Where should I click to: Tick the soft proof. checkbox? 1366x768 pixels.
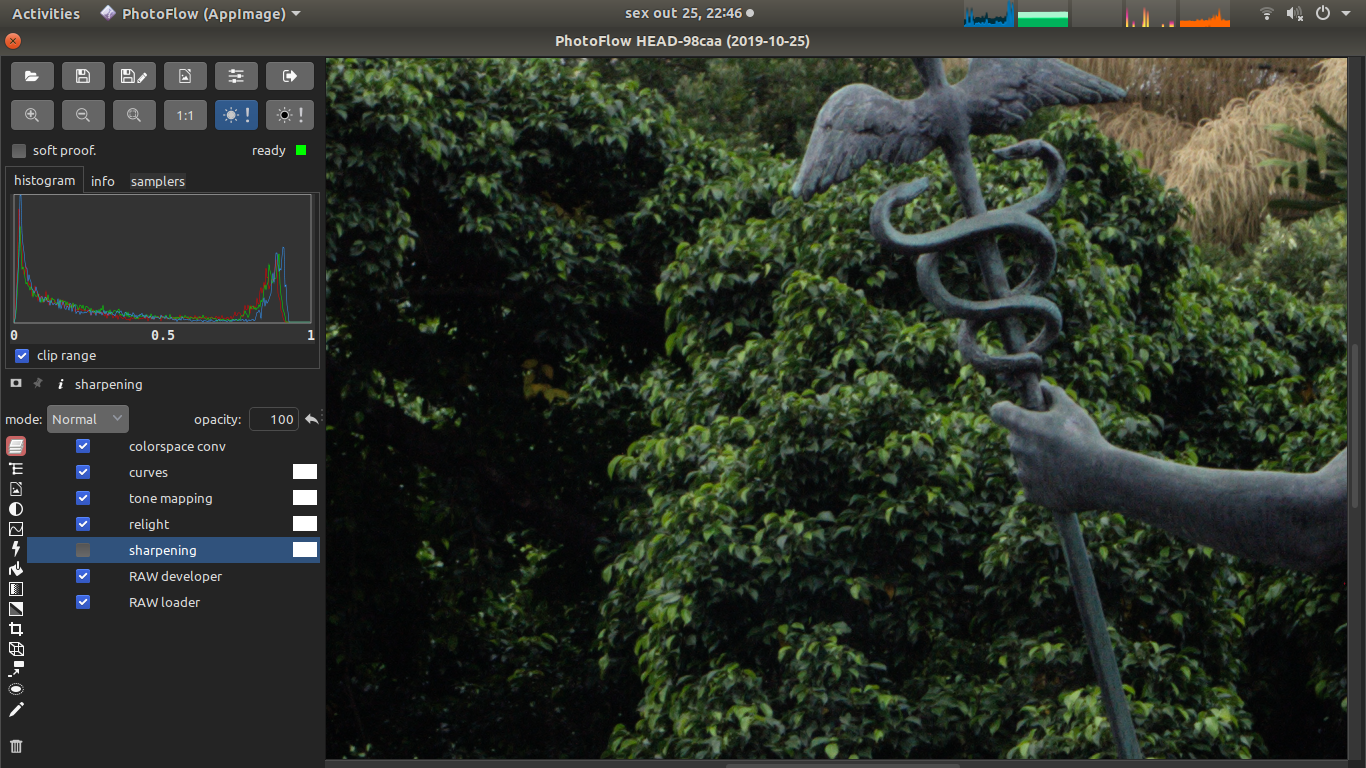pyautogui.click(x=19, y=151)
